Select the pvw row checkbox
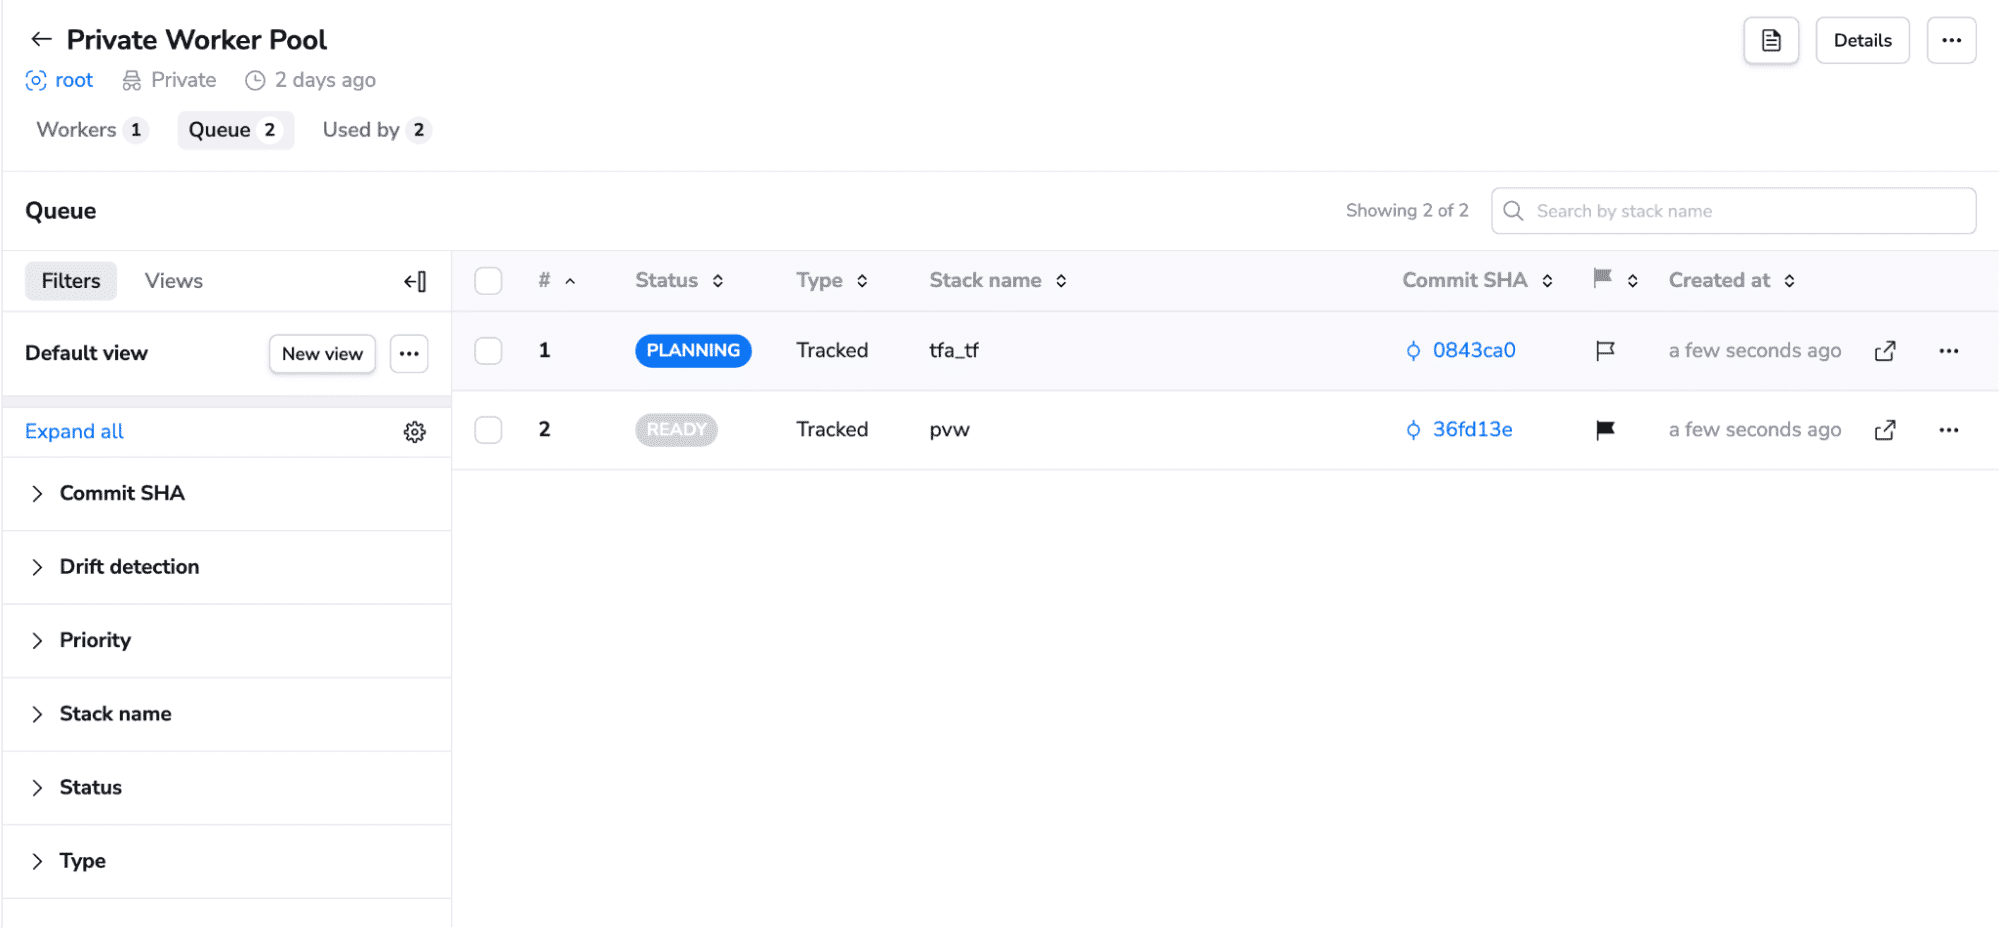Image resolution: width=1999 pixels, height=929 pixels. coord(488,430)
